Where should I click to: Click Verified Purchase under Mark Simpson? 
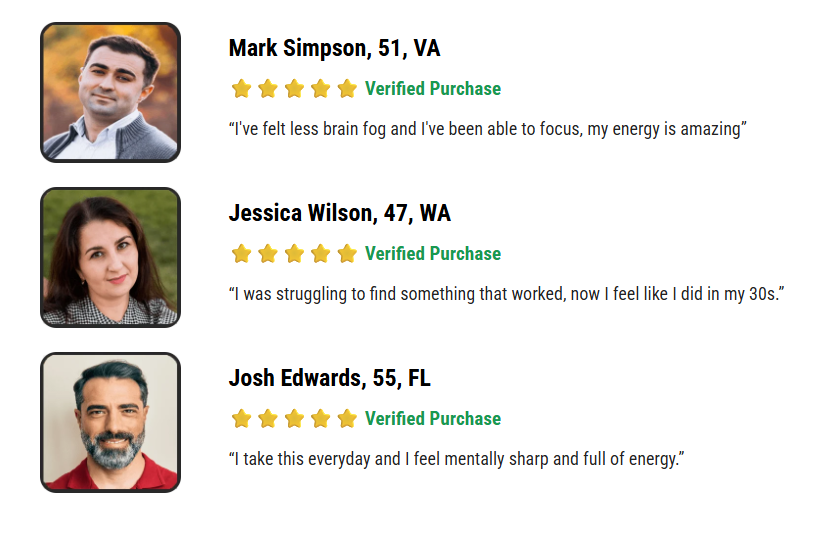coord(433,89)
